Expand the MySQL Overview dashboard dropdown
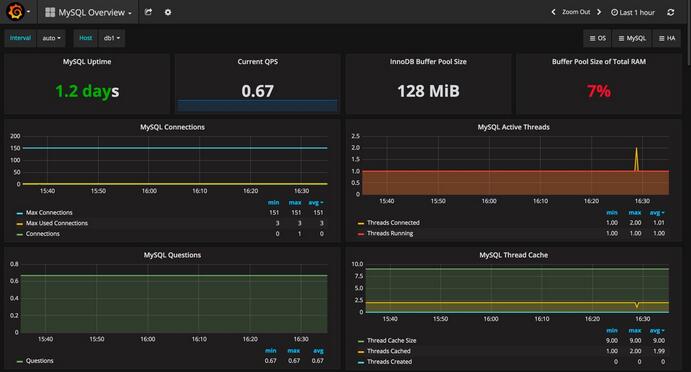This screenshot has height=372, width=691. (x=95, y=12)
